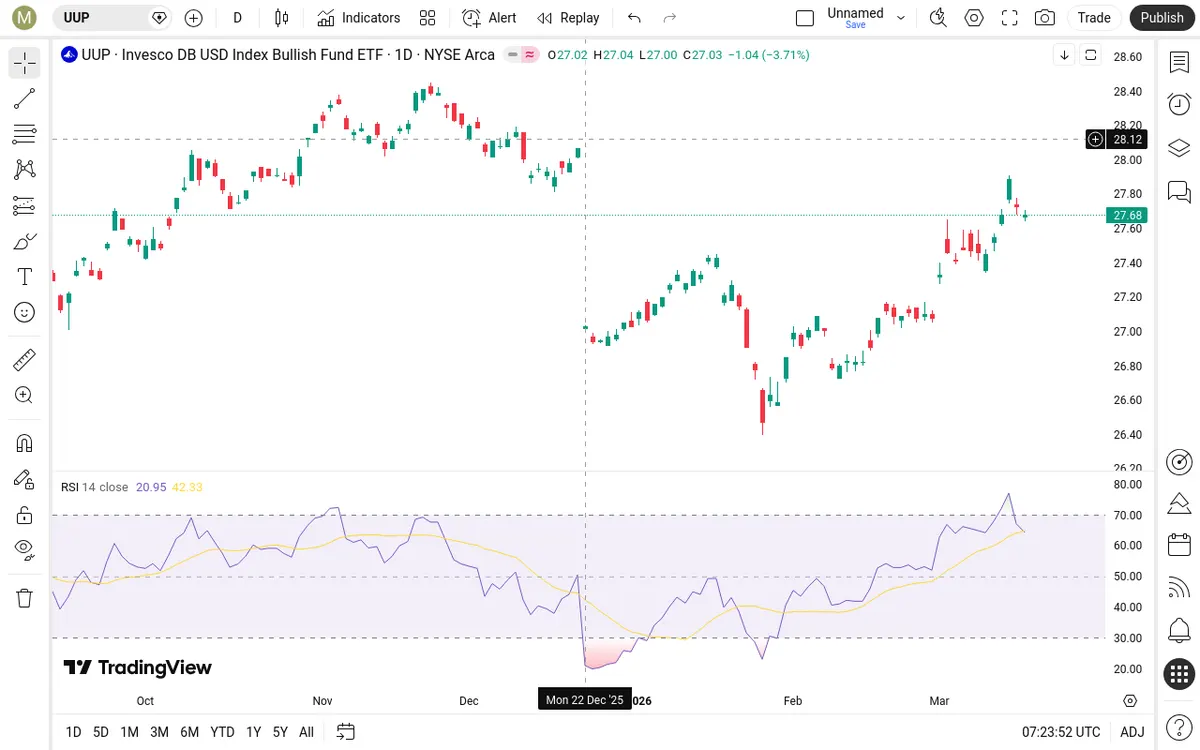1200x750 pixels.
Task: Select the XABCD pattern tool
Action: coord(25,170)
